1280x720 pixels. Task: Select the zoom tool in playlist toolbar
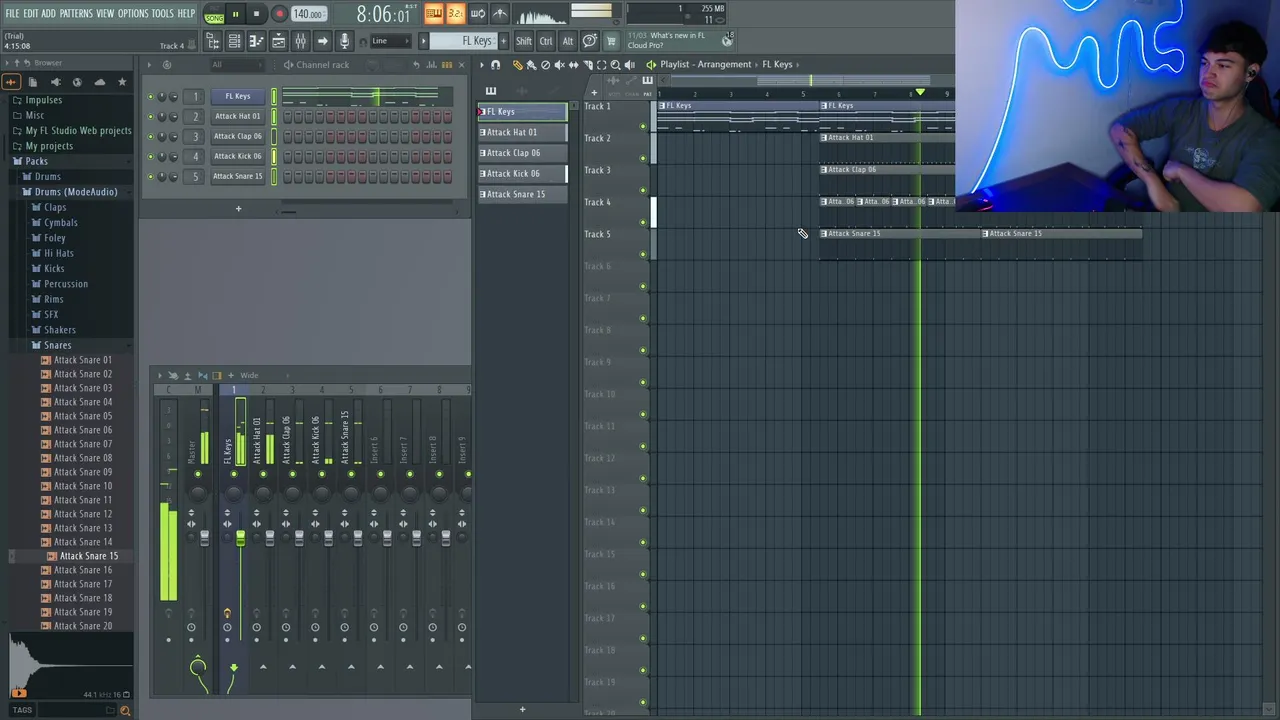tap(615, 64)
